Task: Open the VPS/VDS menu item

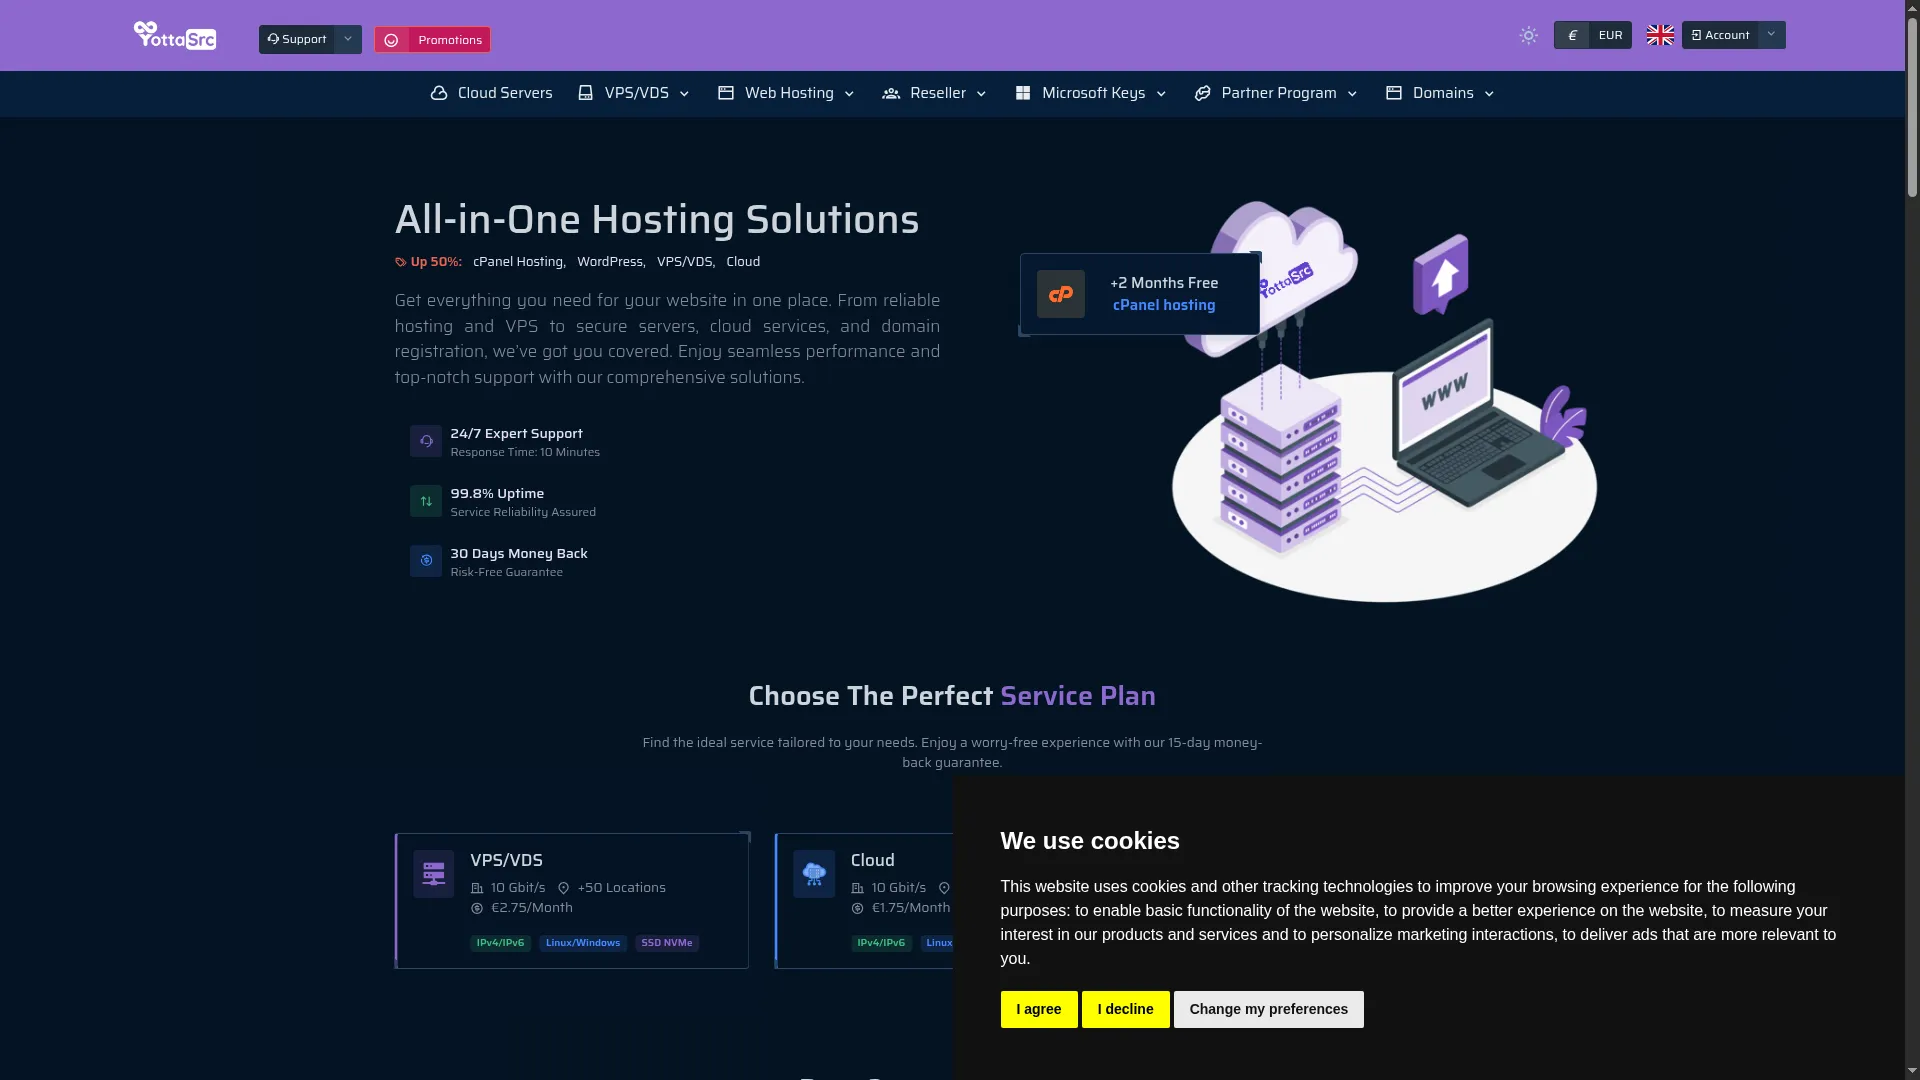Action: (x=634, y=93)
